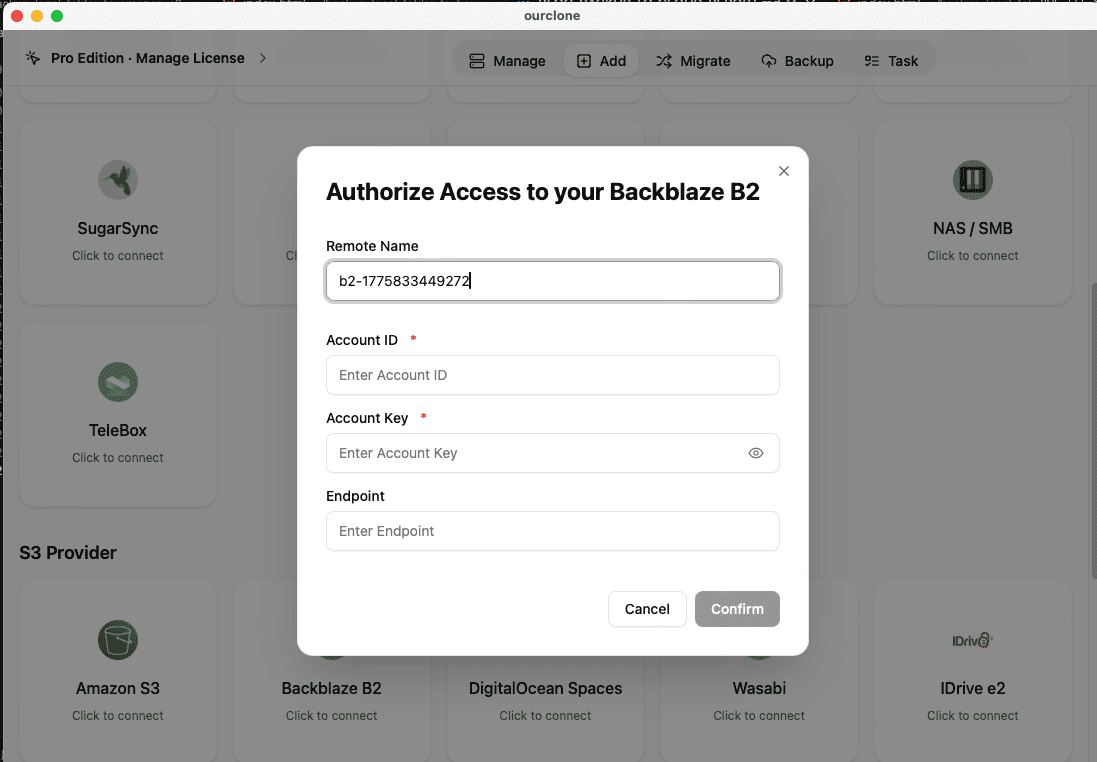1097x762 pixels.
Task: Click the Enter Account ID field
Action: pos(552,375)
